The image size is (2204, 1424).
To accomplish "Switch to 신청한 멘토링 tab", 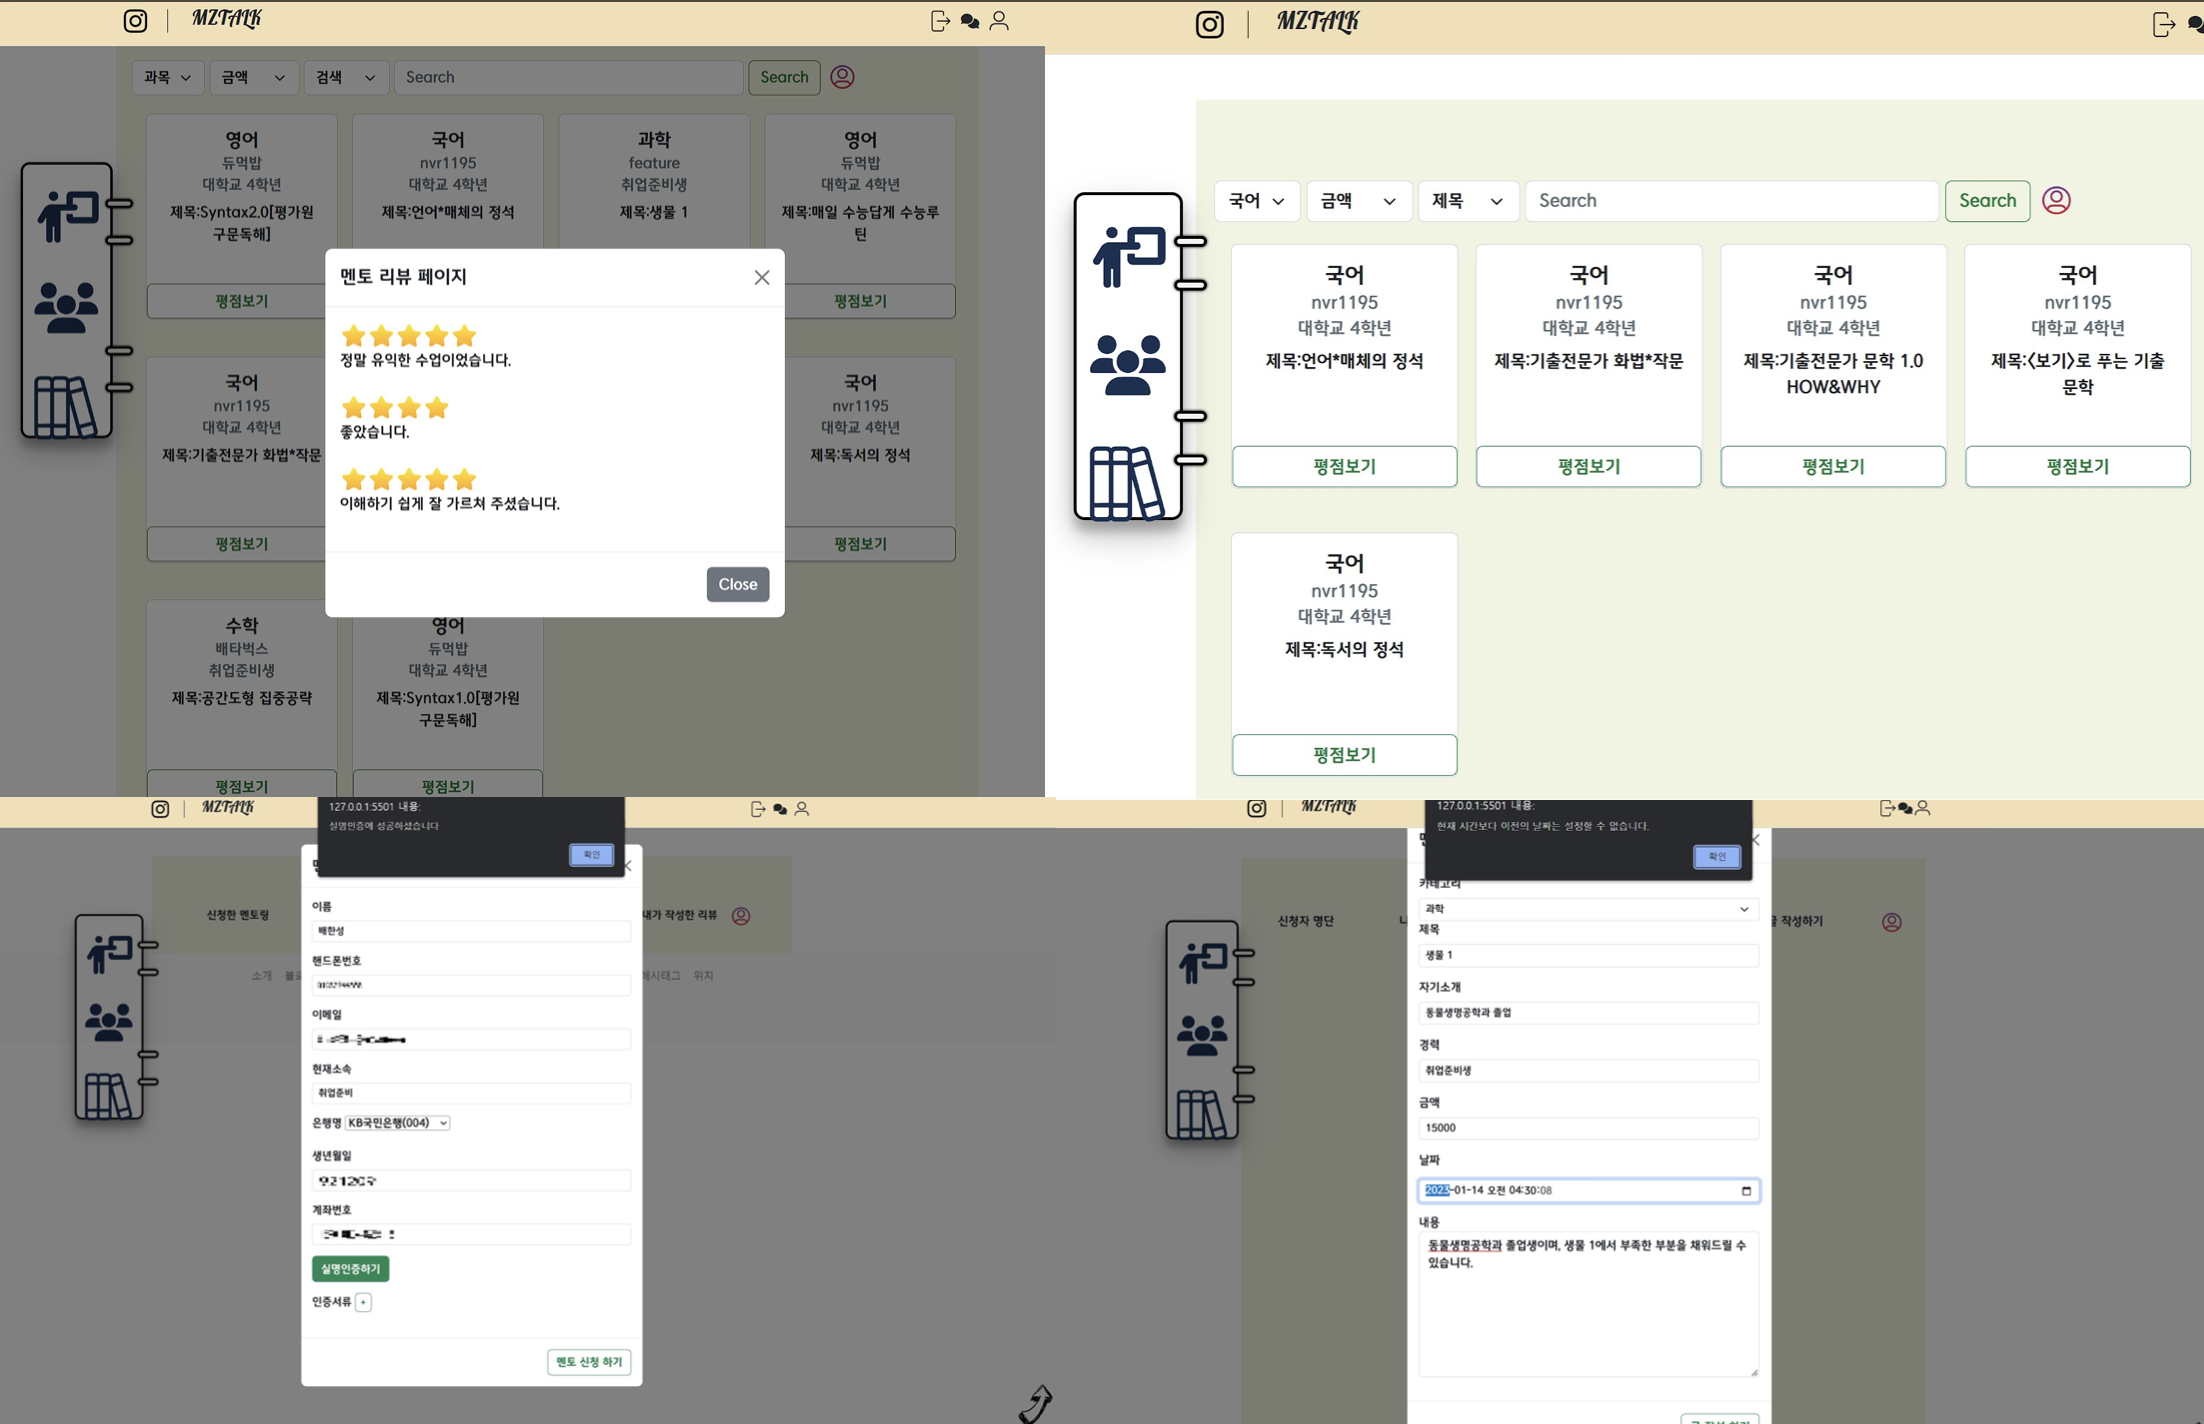I will coord(238,915).
